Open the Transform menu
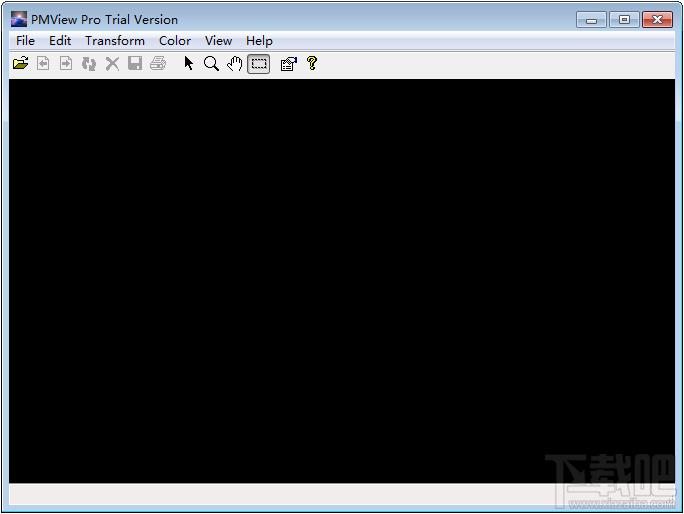684x514 pixels. point(115,41)
